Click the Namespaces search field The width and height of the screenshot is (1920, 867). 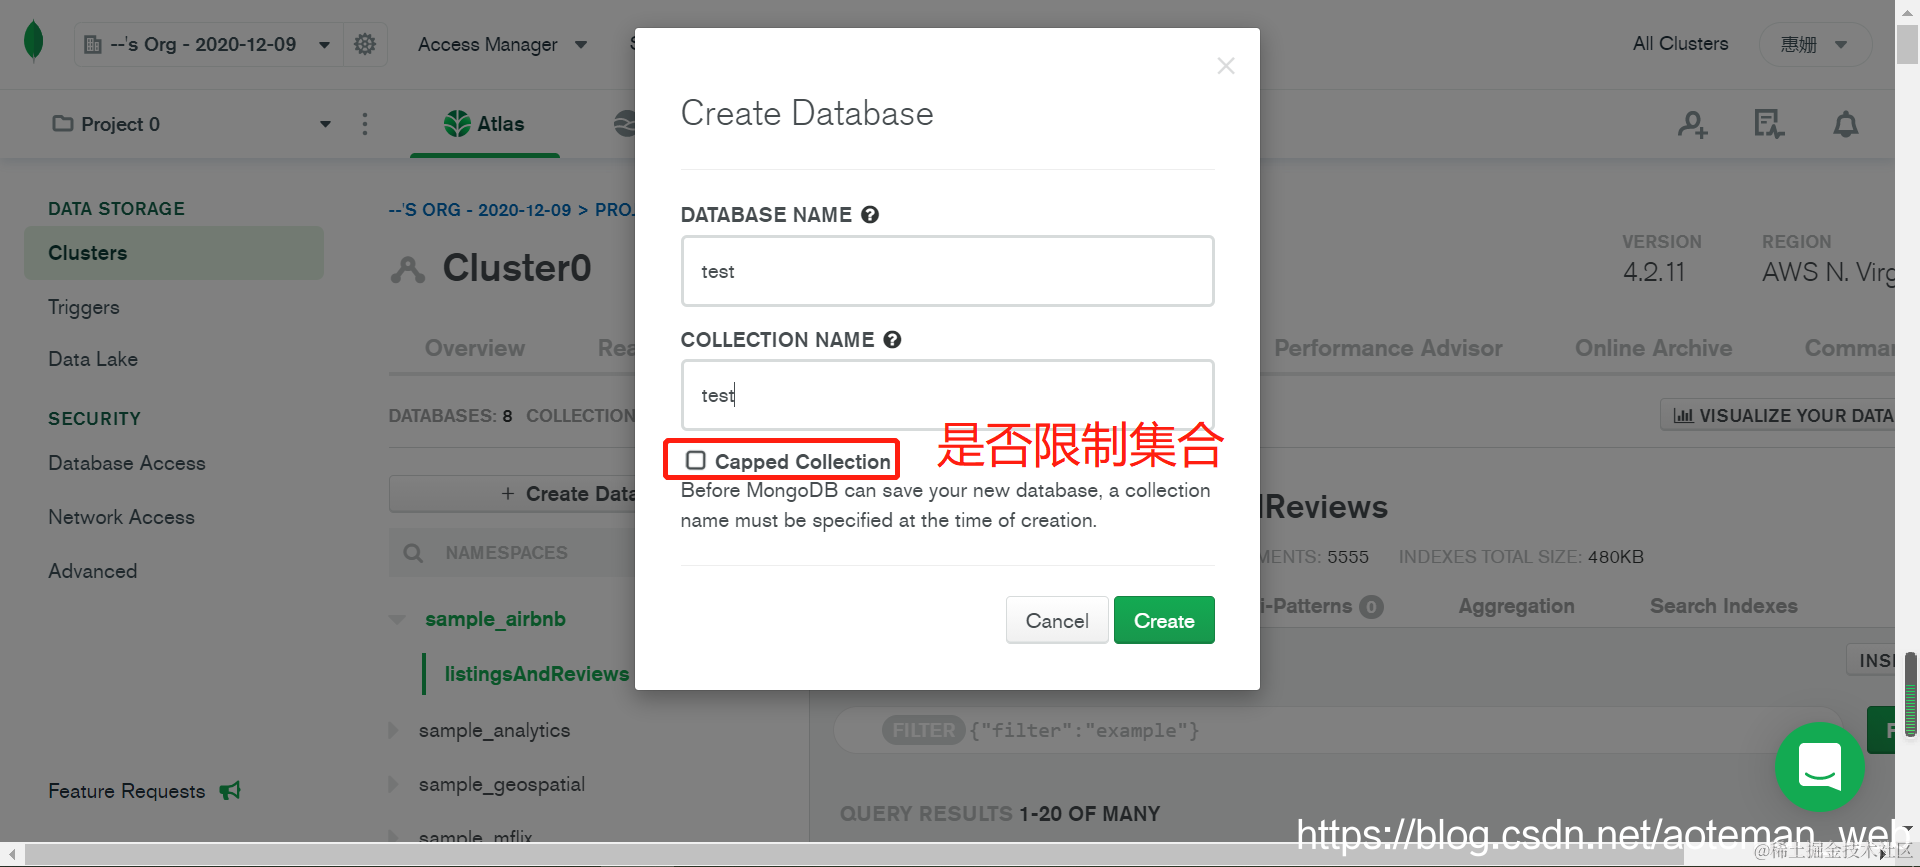tap(512, 553)
